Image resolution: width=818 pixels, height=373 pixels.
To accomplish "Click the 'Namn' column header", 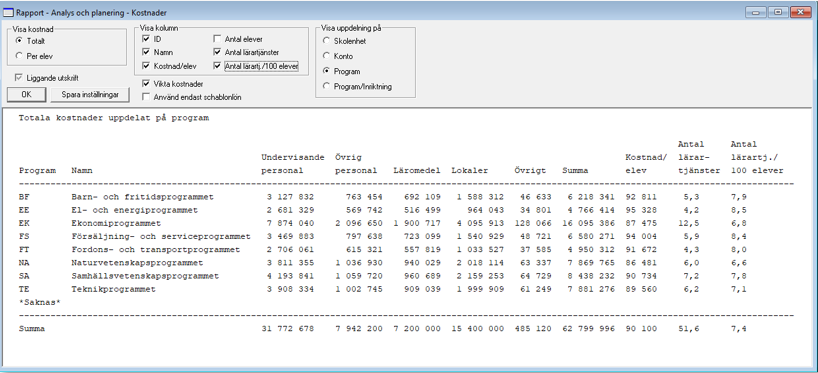I will (82, 171).
